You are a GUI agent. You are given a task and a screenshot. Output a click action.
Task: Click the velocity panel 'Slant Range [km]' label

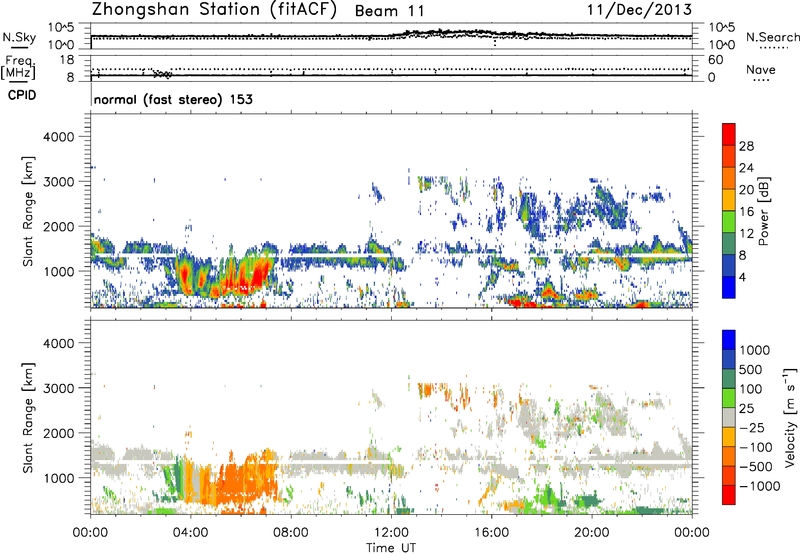tap(28, 418)
